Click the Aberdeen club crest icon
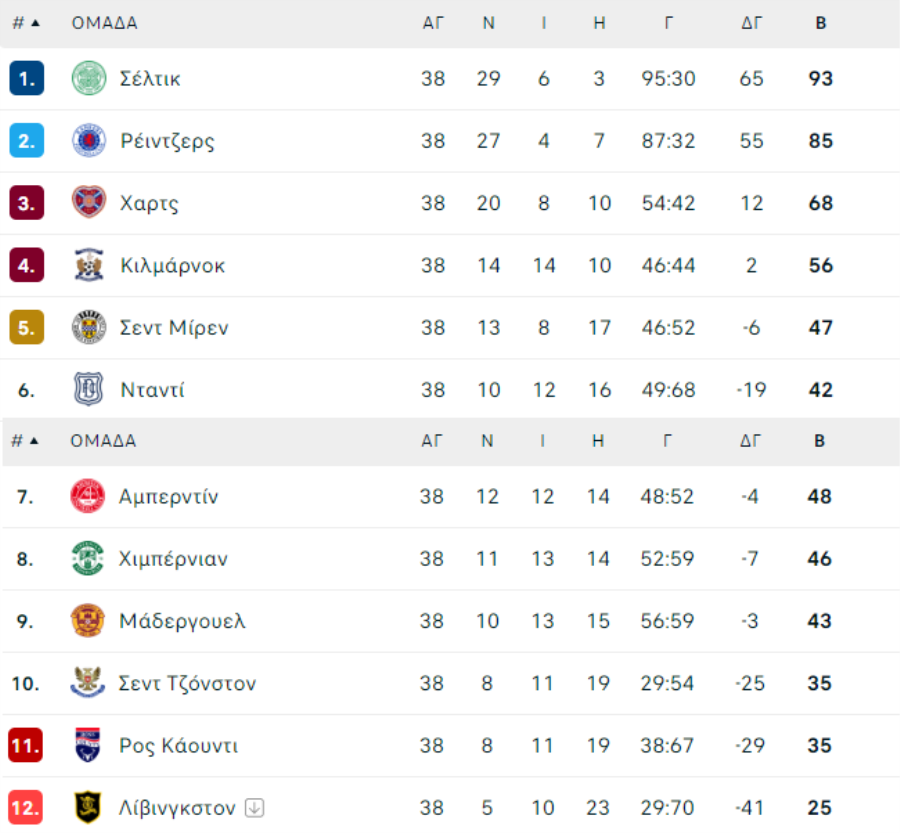The height and width of the screenshot is (833, 900). point(87,495)
